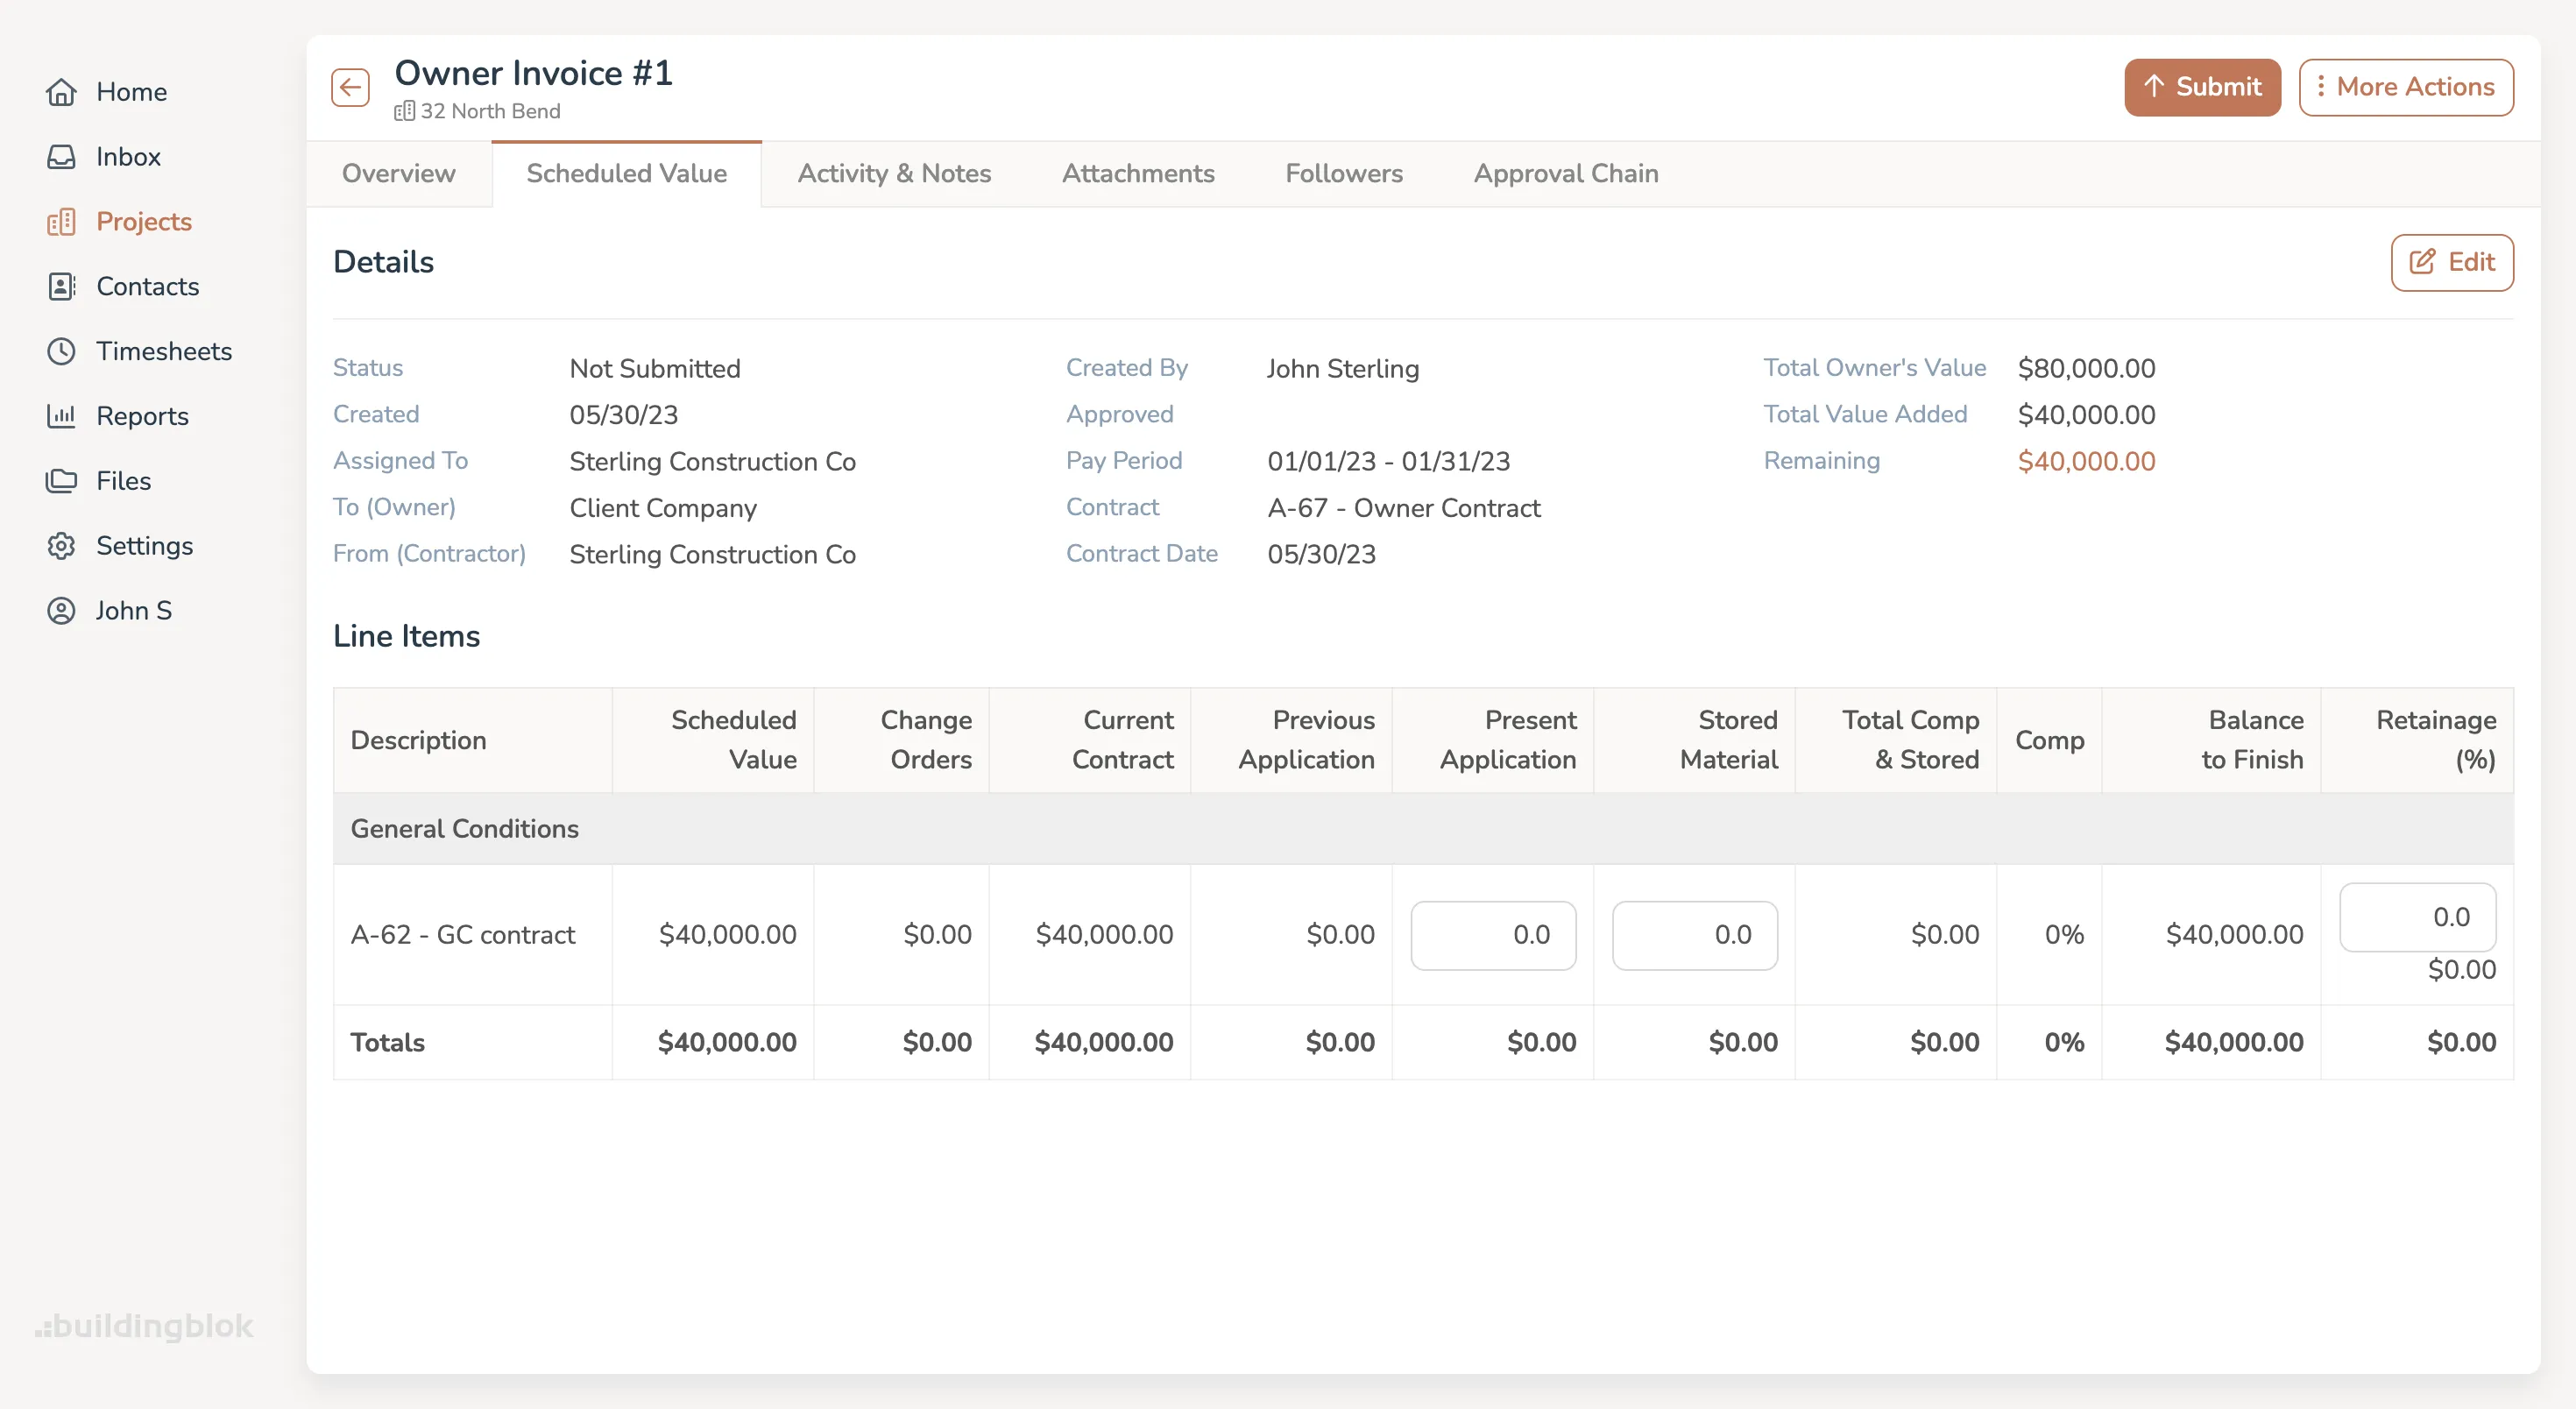Click the Present Application input field
The image size is (2576, 1409).
point(1493,935)
